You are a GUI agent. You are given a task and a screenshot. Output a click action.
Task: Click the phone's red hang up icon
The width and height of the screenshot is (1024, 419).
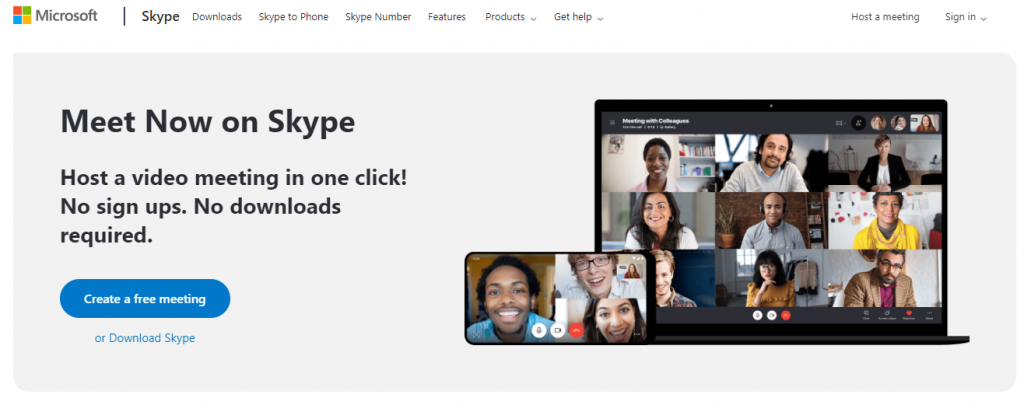click(576, 331)
